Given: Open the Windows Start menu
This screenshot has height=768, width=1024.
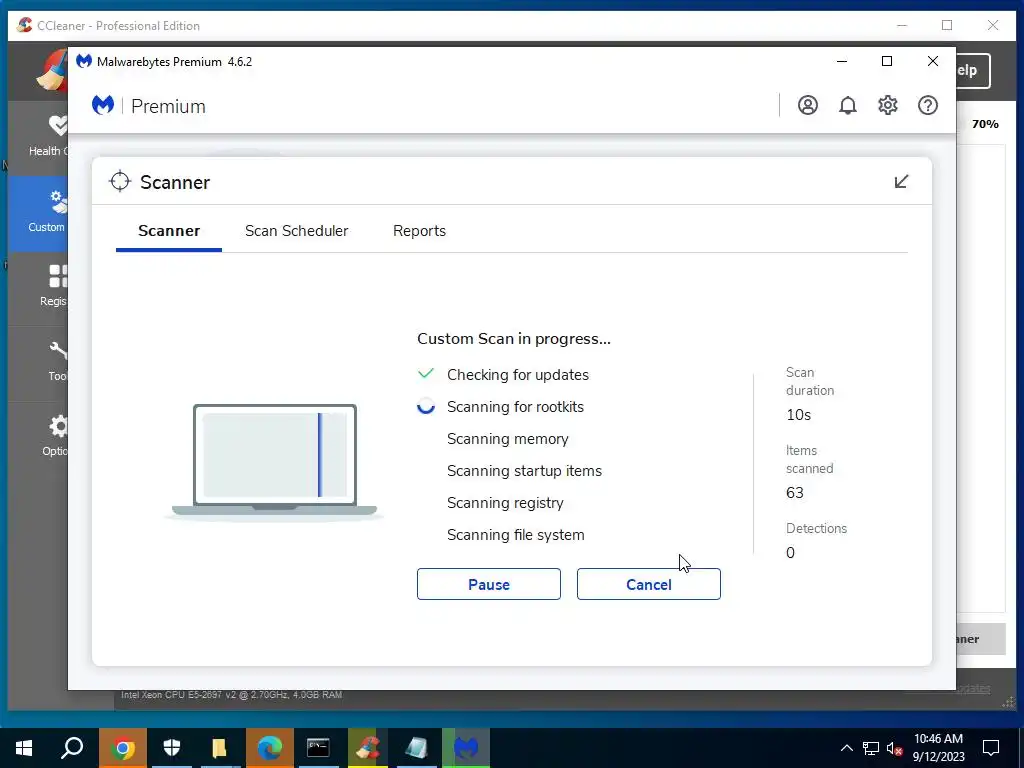Looking at the screenshot, I should click(24, 748).
